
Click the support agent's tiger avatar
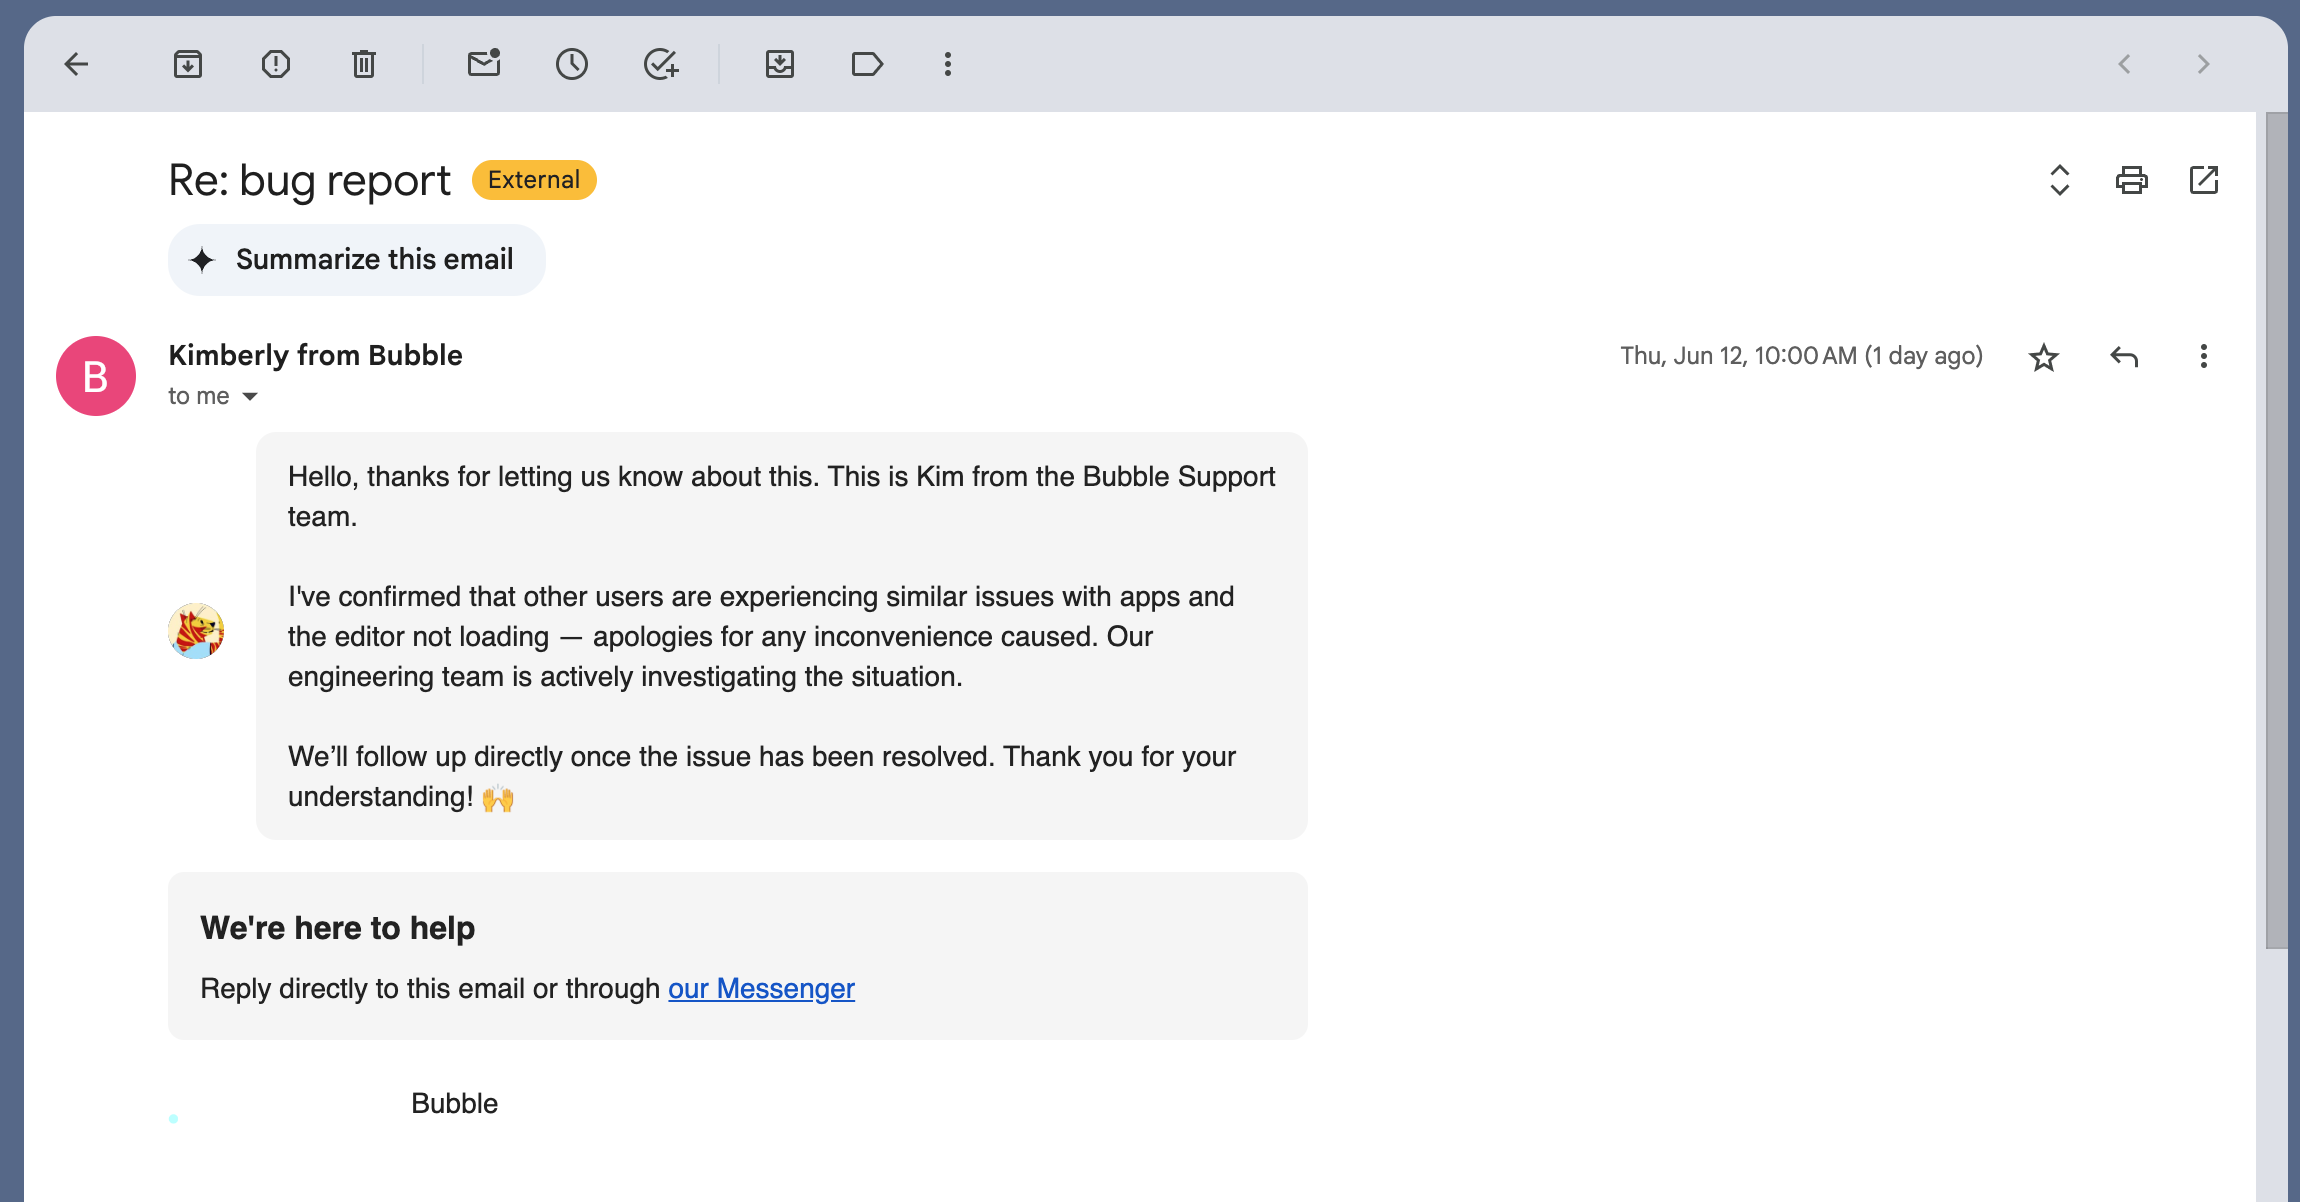[196, 631]
